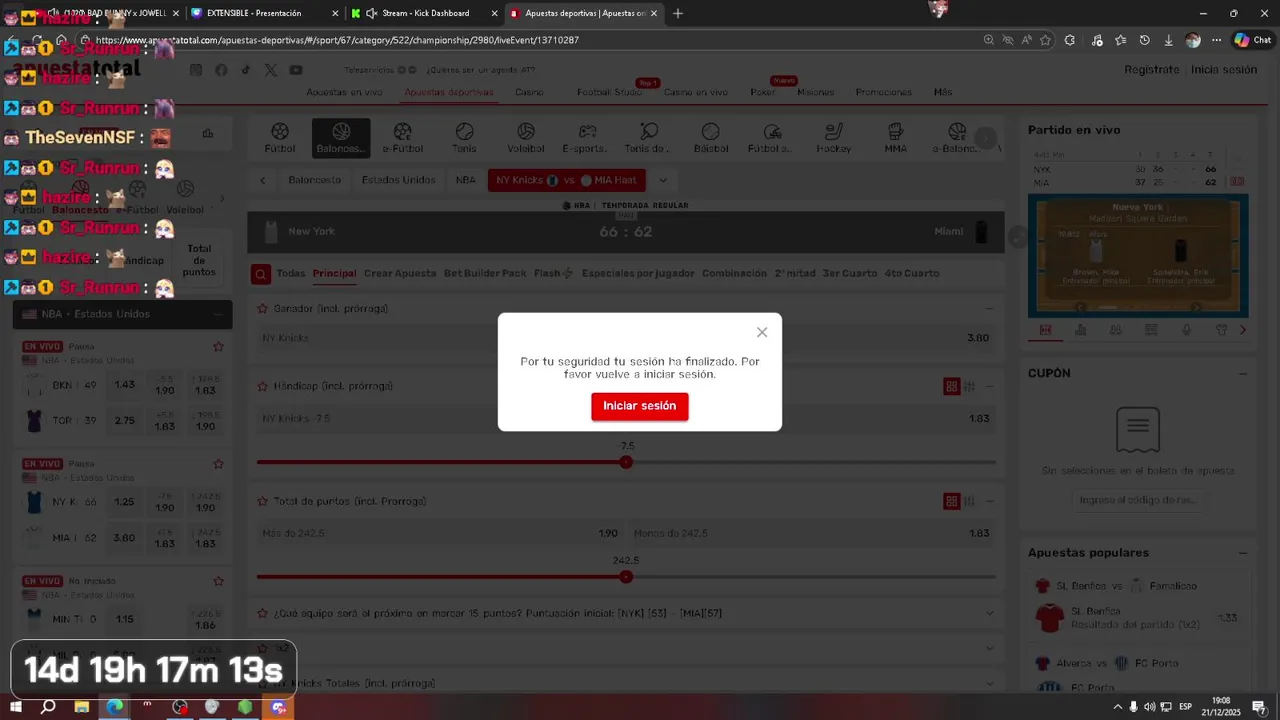Favorite the Total de puntos market star

pos(263,501)
